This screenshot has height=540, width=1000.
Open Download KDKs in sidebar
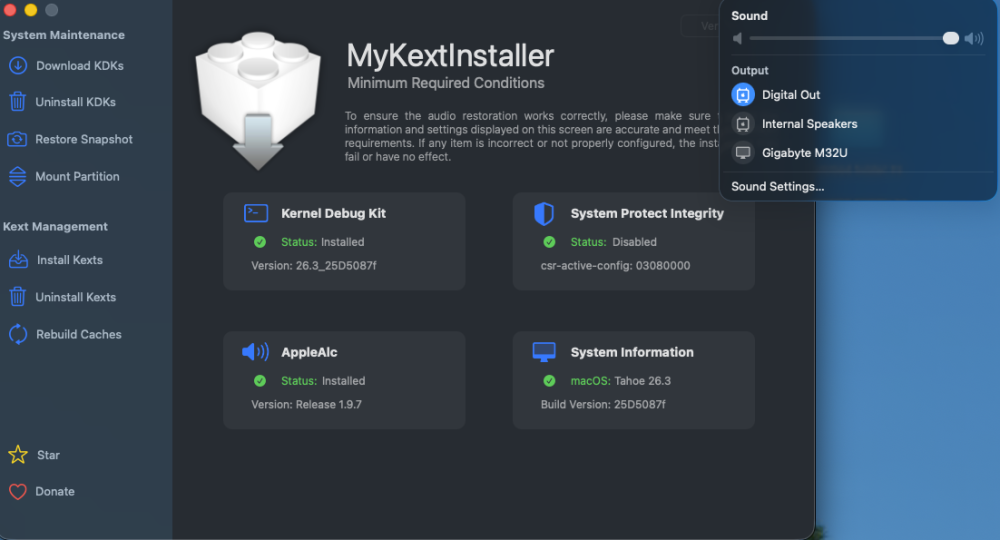(80, 66)
